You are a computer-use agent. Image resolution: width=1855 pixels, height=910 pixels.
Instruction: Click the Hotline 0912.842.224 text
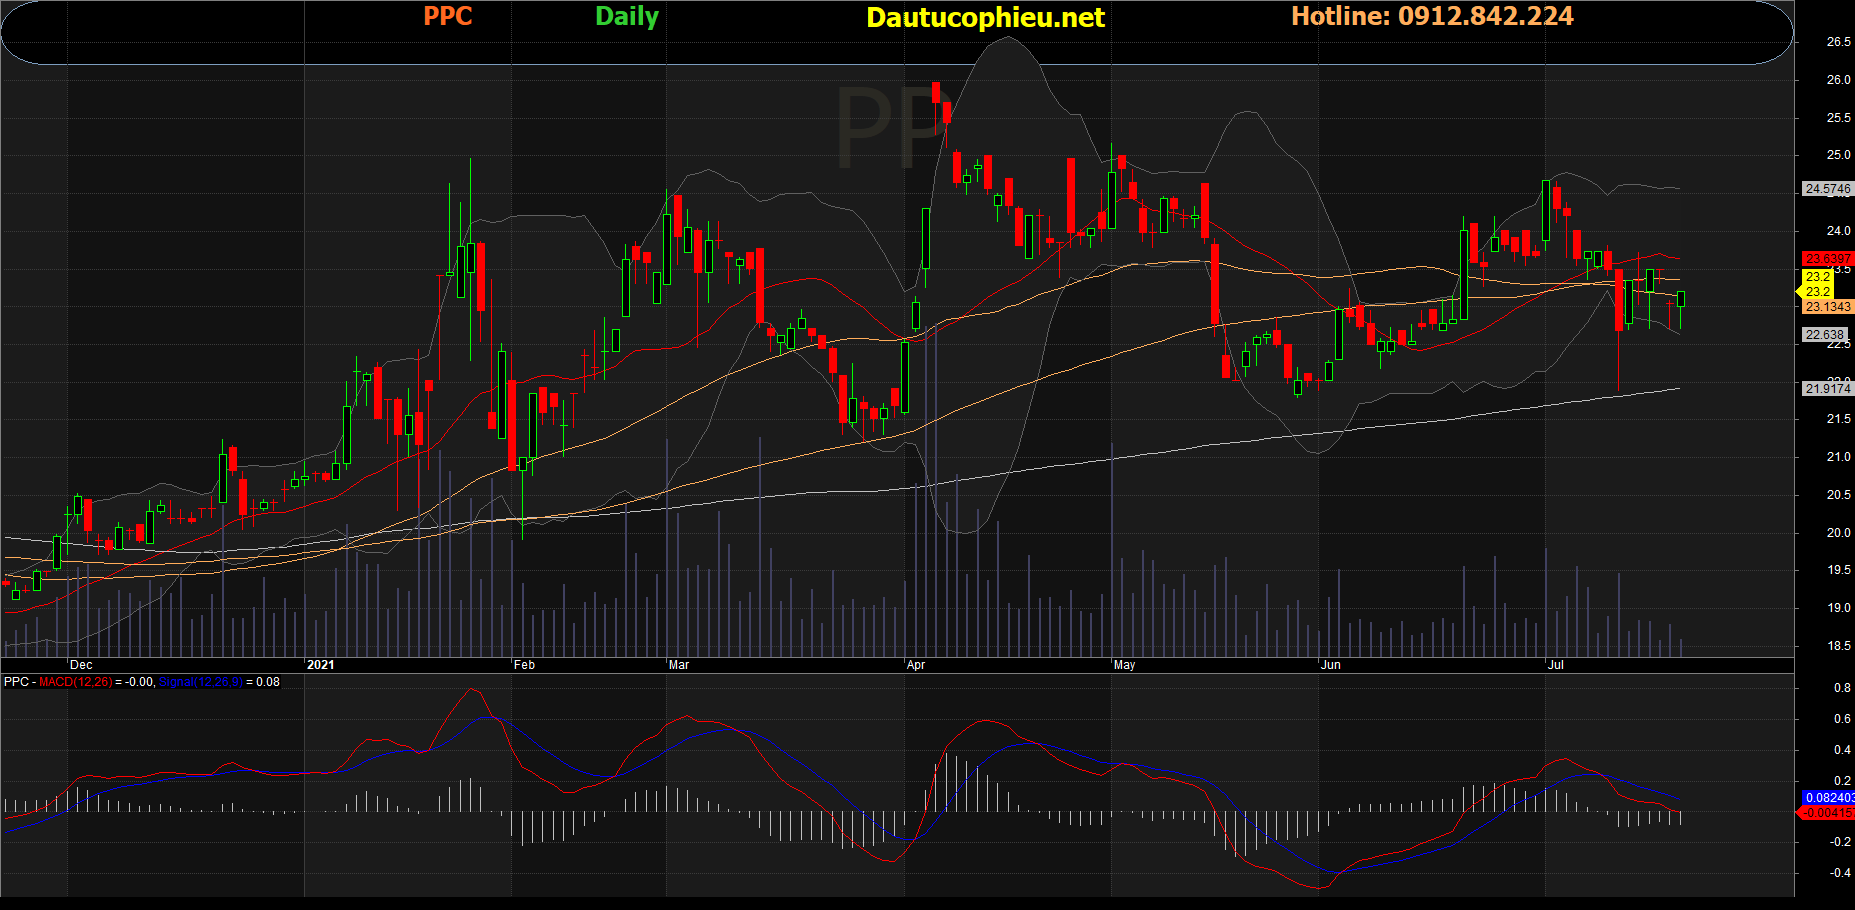tap(1431, 17)
